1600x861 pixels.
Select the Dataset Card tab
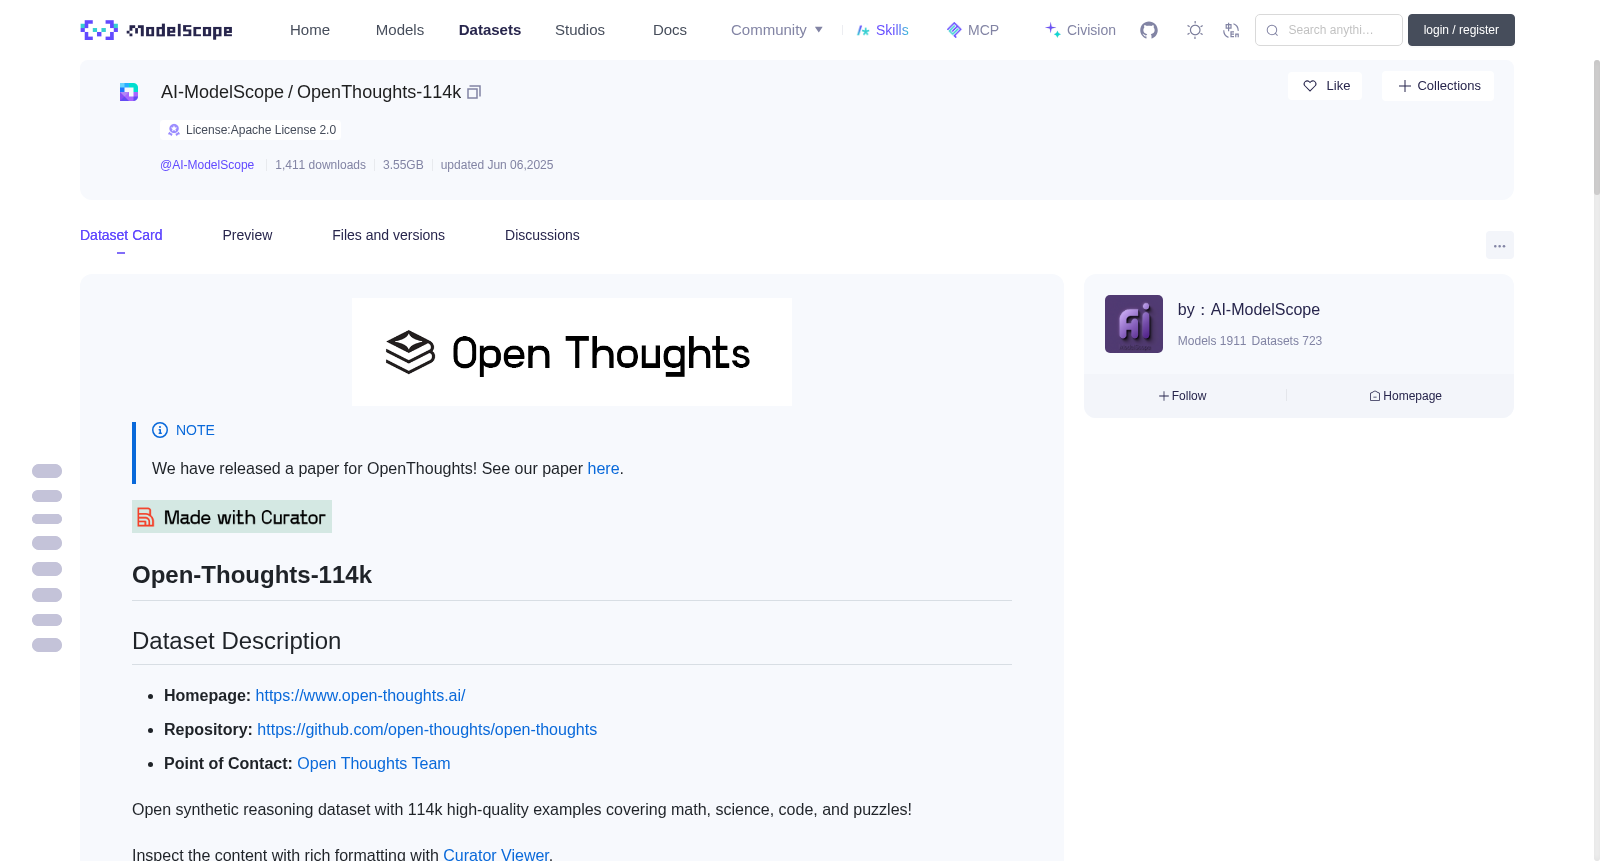click(121, 235)
